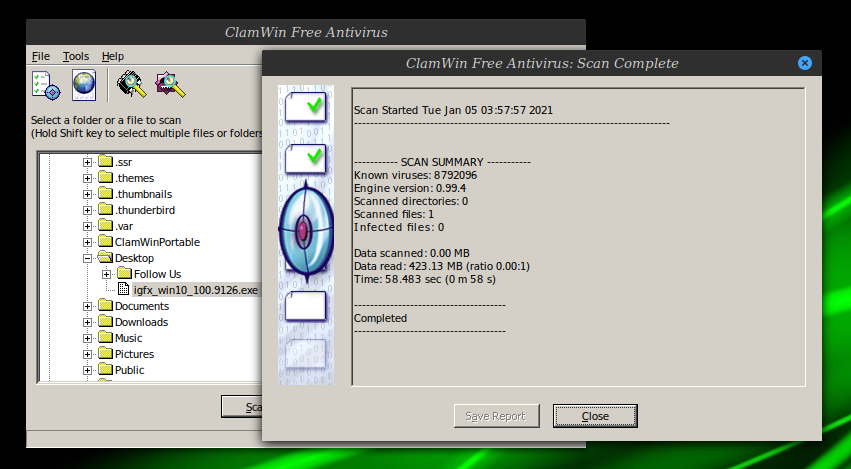Select the ClamWinPortable folder

click(157, 242)
